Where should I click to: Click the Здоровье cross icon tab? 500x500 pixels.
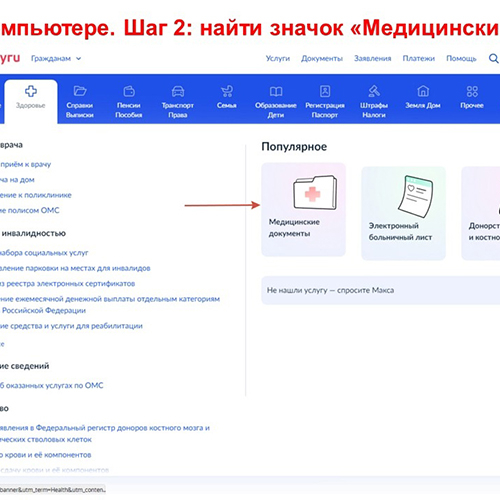31,101
